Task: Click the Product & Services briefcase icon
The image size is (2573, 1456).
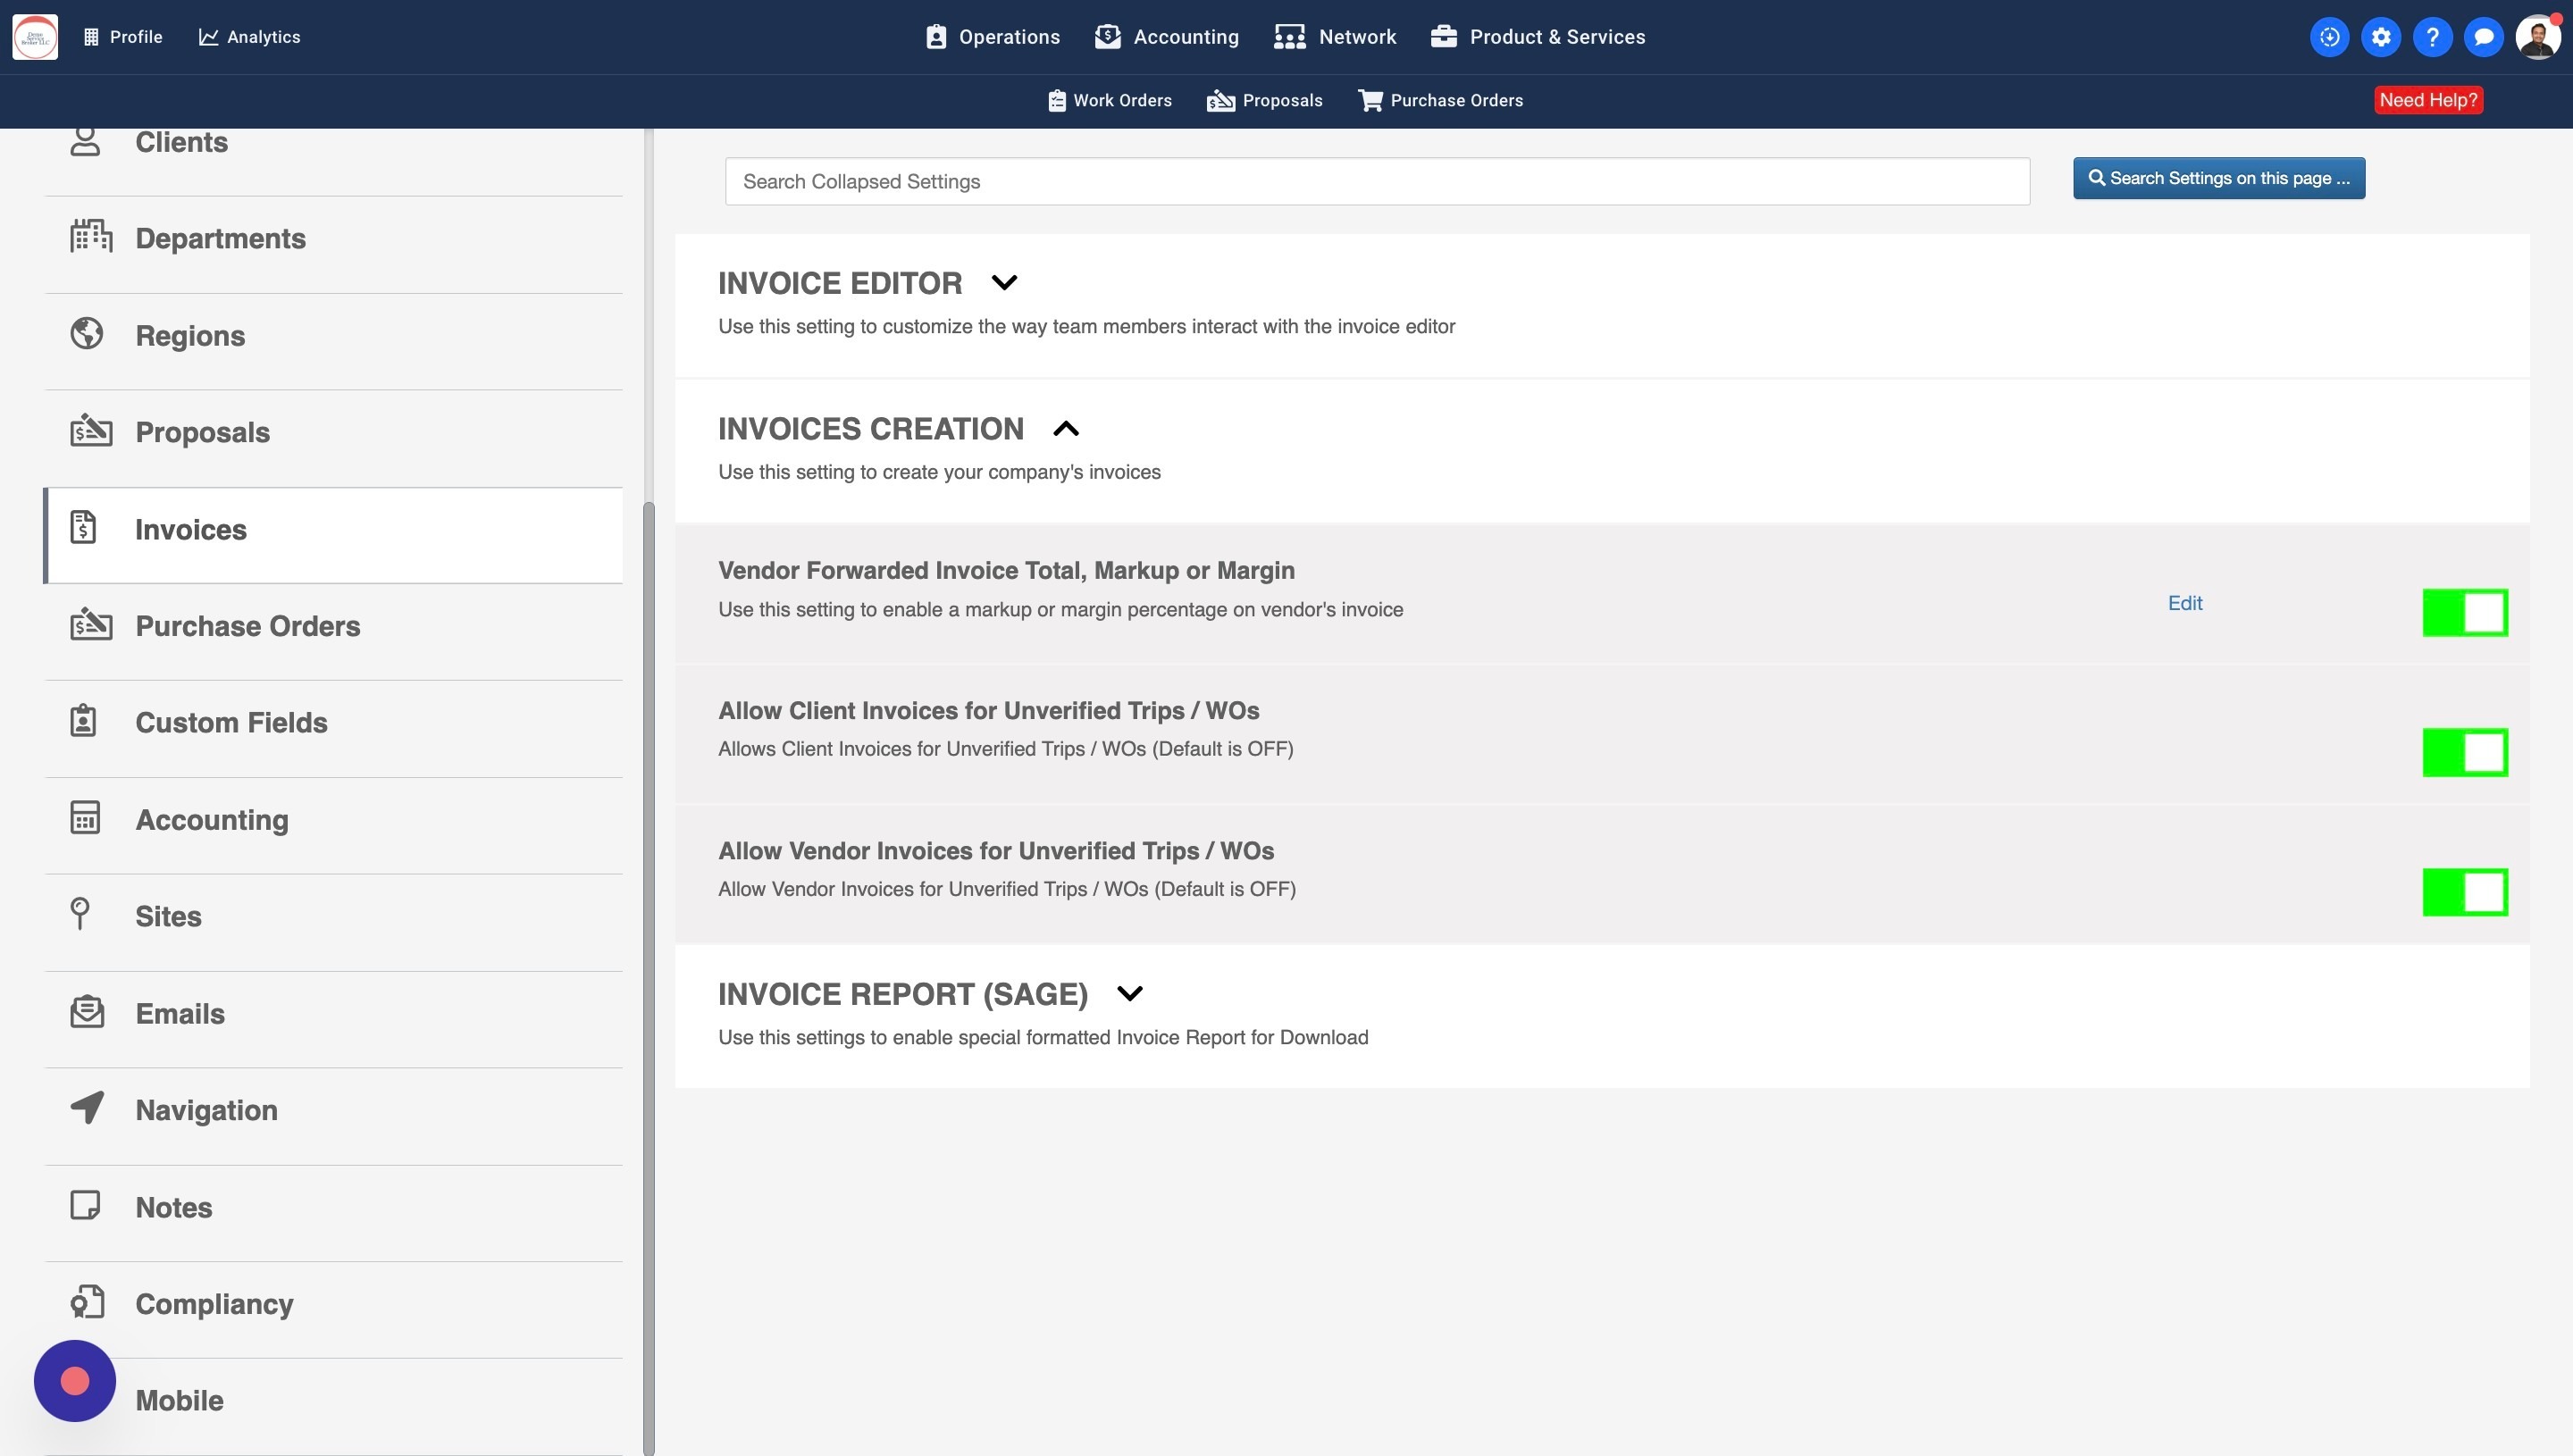Action: 1444,37
